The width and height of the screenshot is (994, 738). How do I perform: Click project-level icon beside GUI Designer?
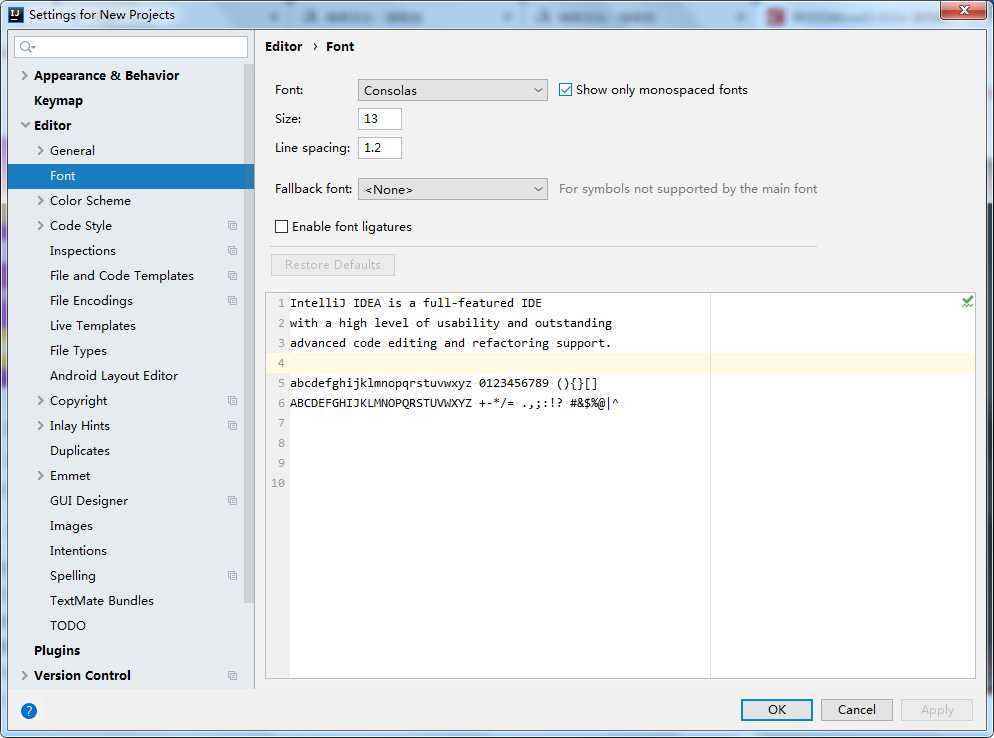click(x=233, y=501)
